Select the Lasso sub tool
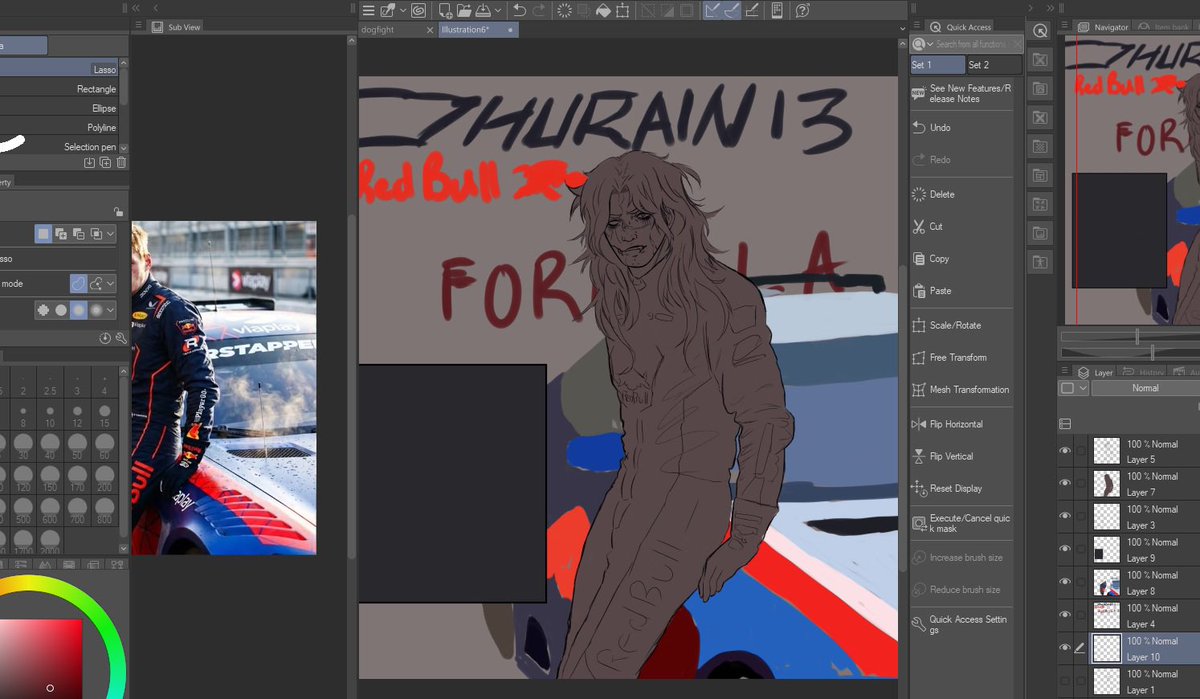Image resolution: width=1200 pixels, height=699 pixels. 60,70
